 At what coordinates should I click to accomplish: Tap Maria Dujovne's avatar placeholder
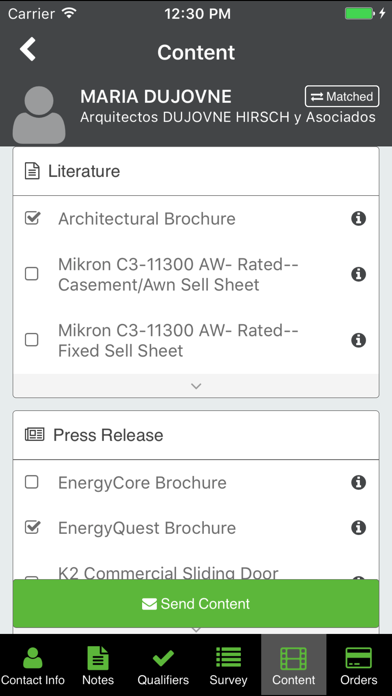coord(39,115)
